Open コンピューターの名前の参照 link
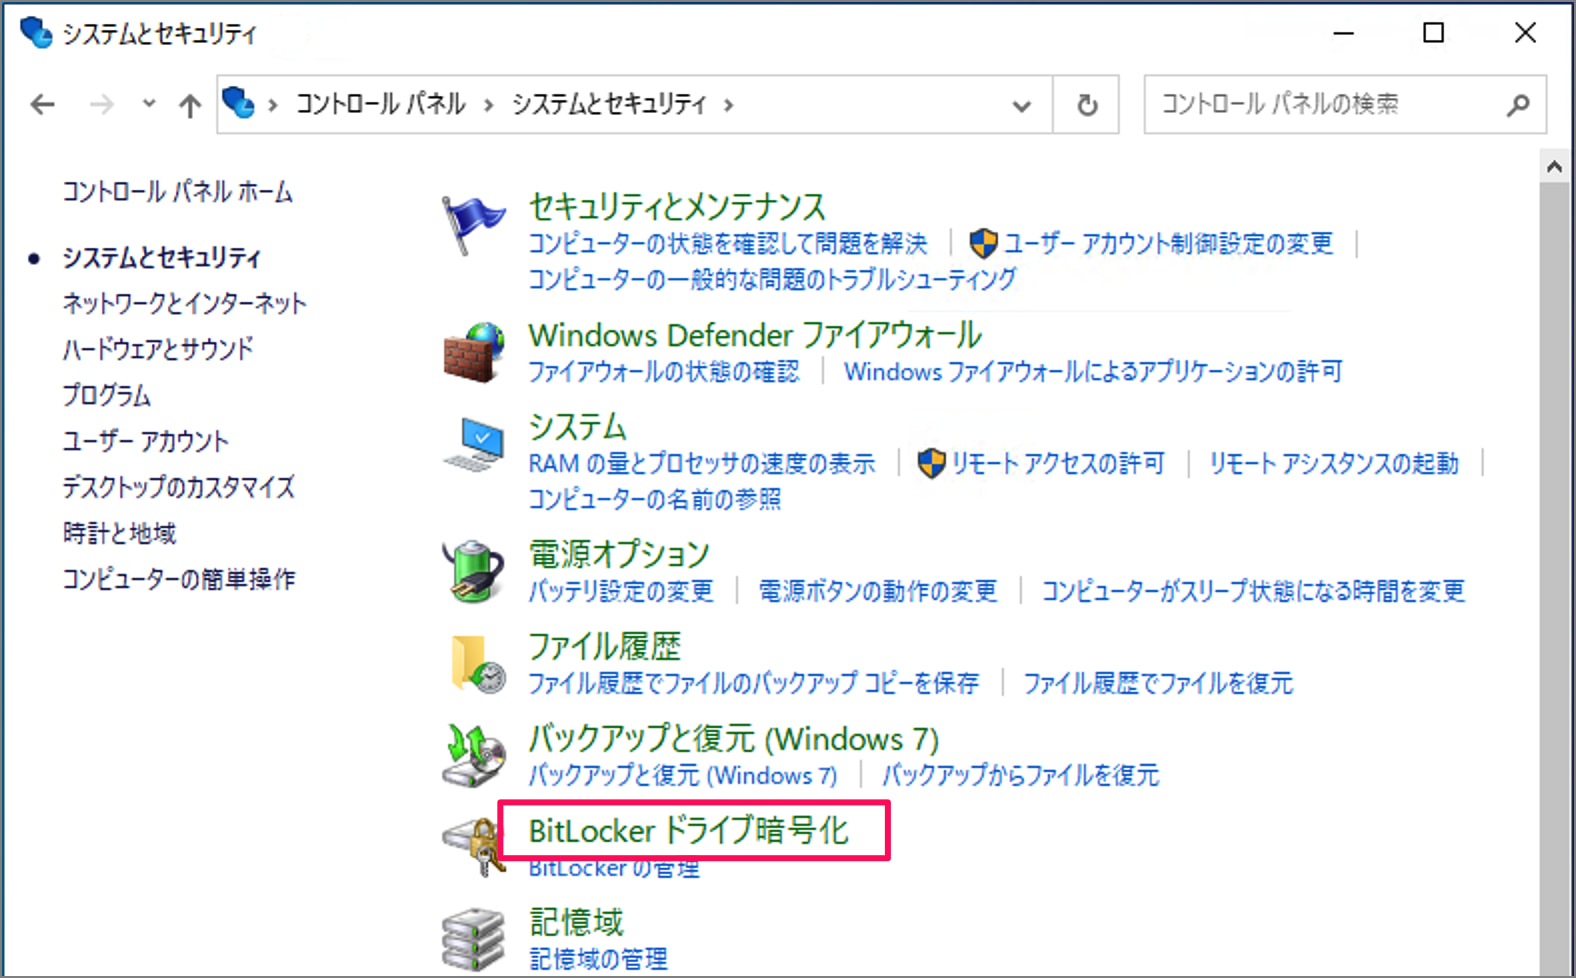Viewport: 1576px width, 978px height. (654, 499)
